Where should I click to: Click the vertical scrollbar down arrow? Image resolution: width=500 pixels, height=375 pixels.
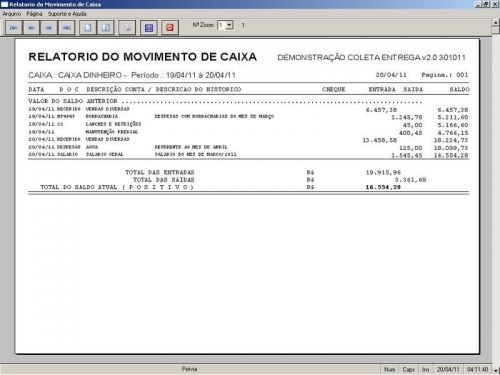pyautogui.click(x=496, y=370)
